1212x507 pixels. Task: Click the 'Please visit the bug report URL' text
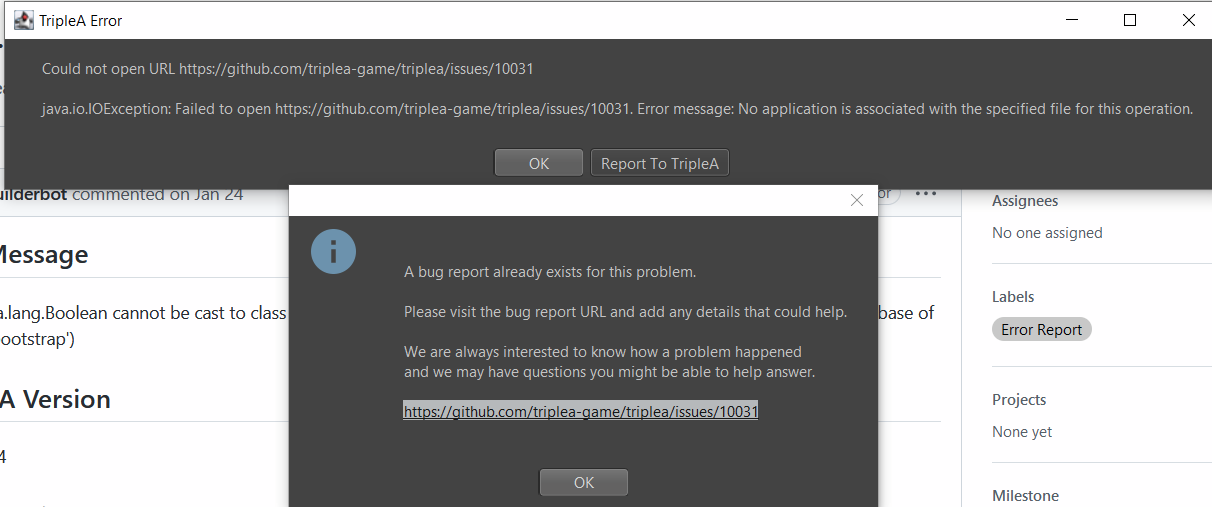[x=626, y=312]
